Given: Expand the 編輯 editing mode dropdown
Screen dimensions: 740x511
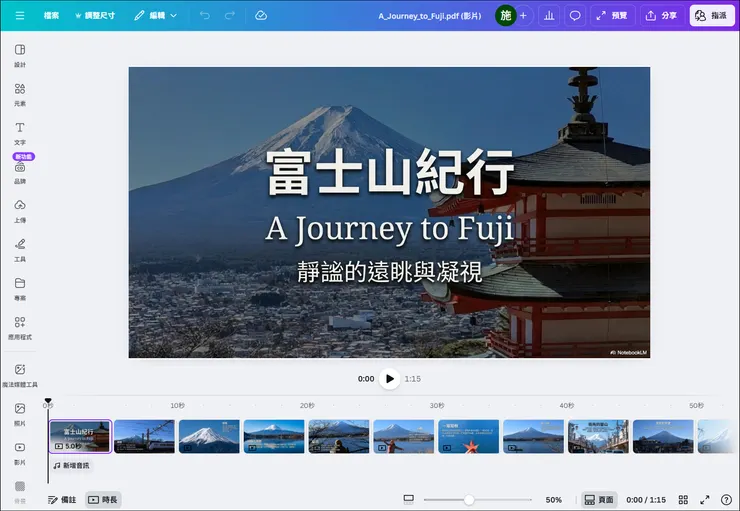Looking at the screenshot, I should pos(155,16).
